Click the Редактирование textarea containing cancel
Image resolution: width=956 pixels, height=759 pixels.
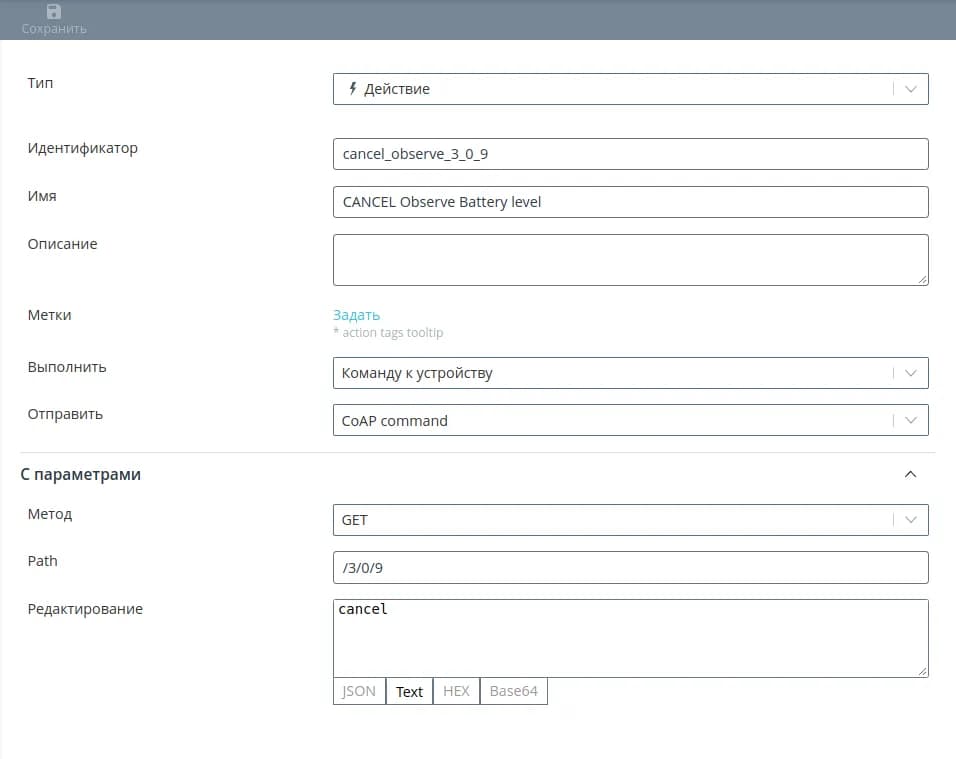pyautogui.click(x=630, y=638)
